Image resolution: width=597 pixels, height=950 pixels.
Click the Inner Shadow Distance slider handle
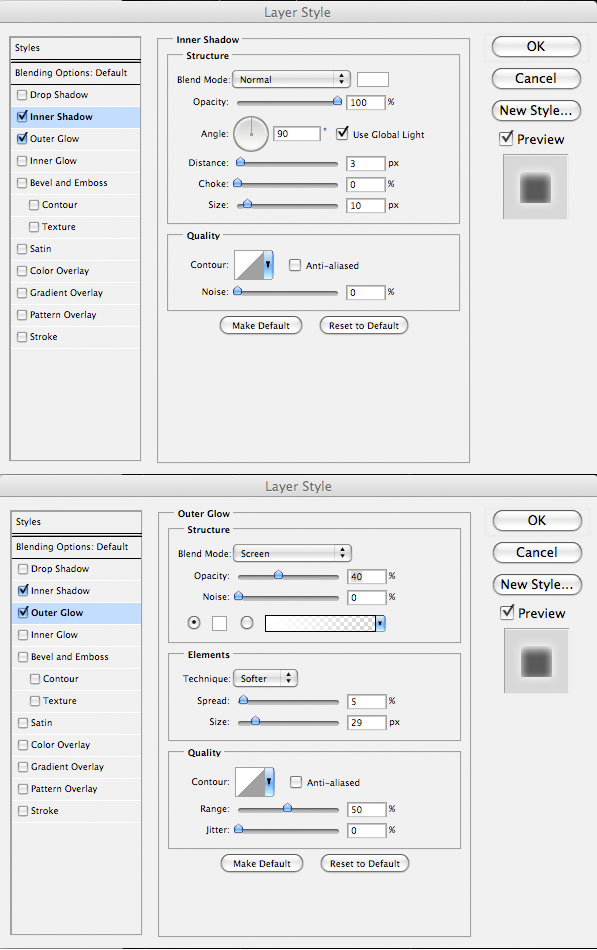point(241,162)
